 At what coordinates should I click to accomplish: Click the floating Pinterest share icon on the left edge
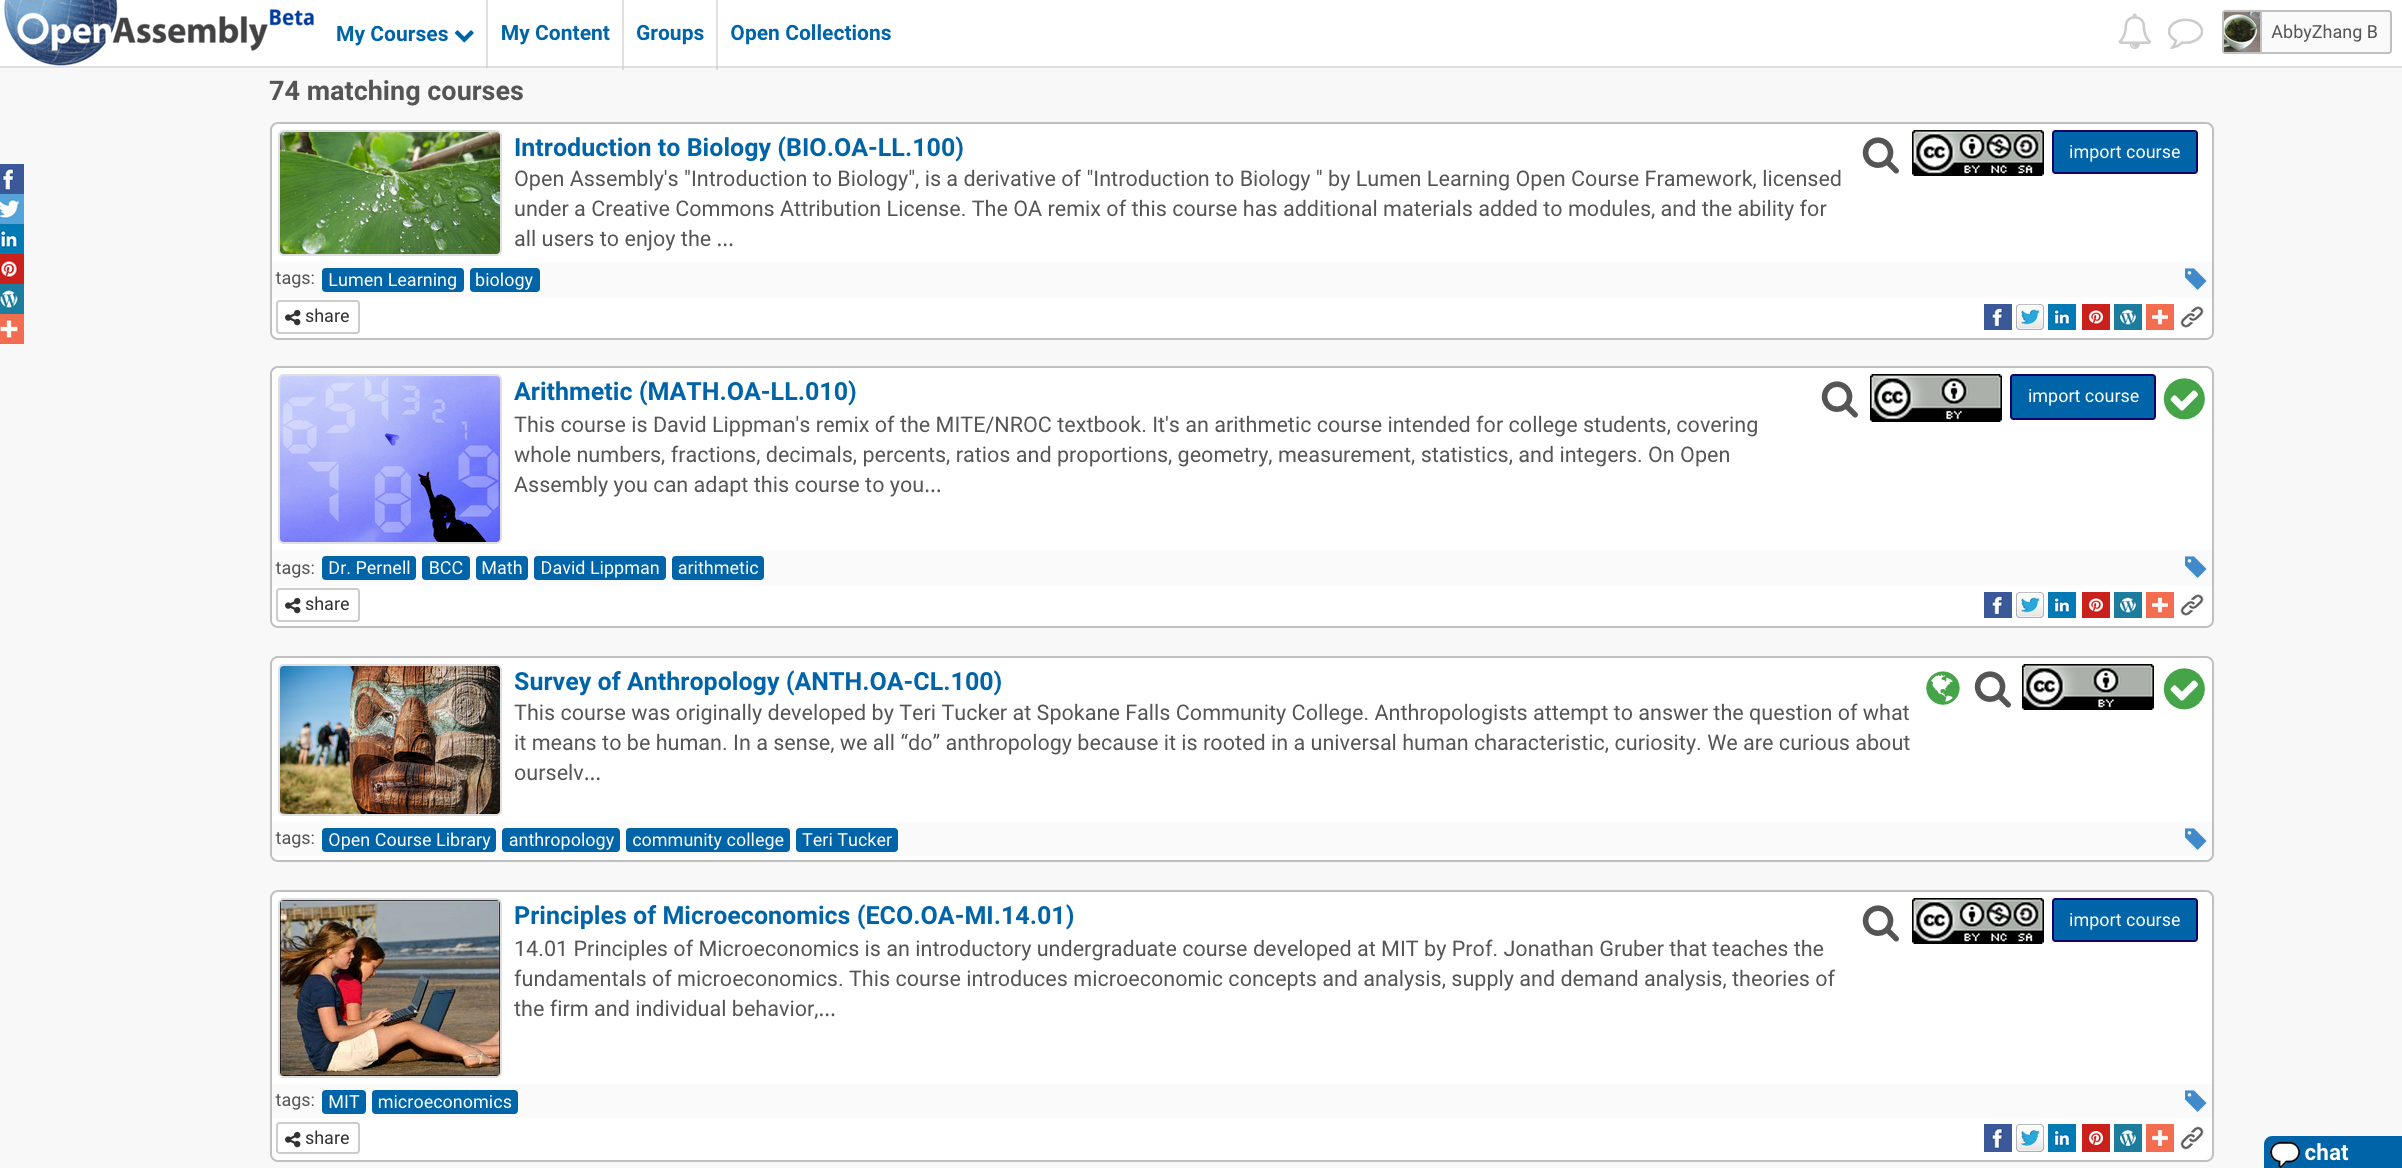click(10, 269)
